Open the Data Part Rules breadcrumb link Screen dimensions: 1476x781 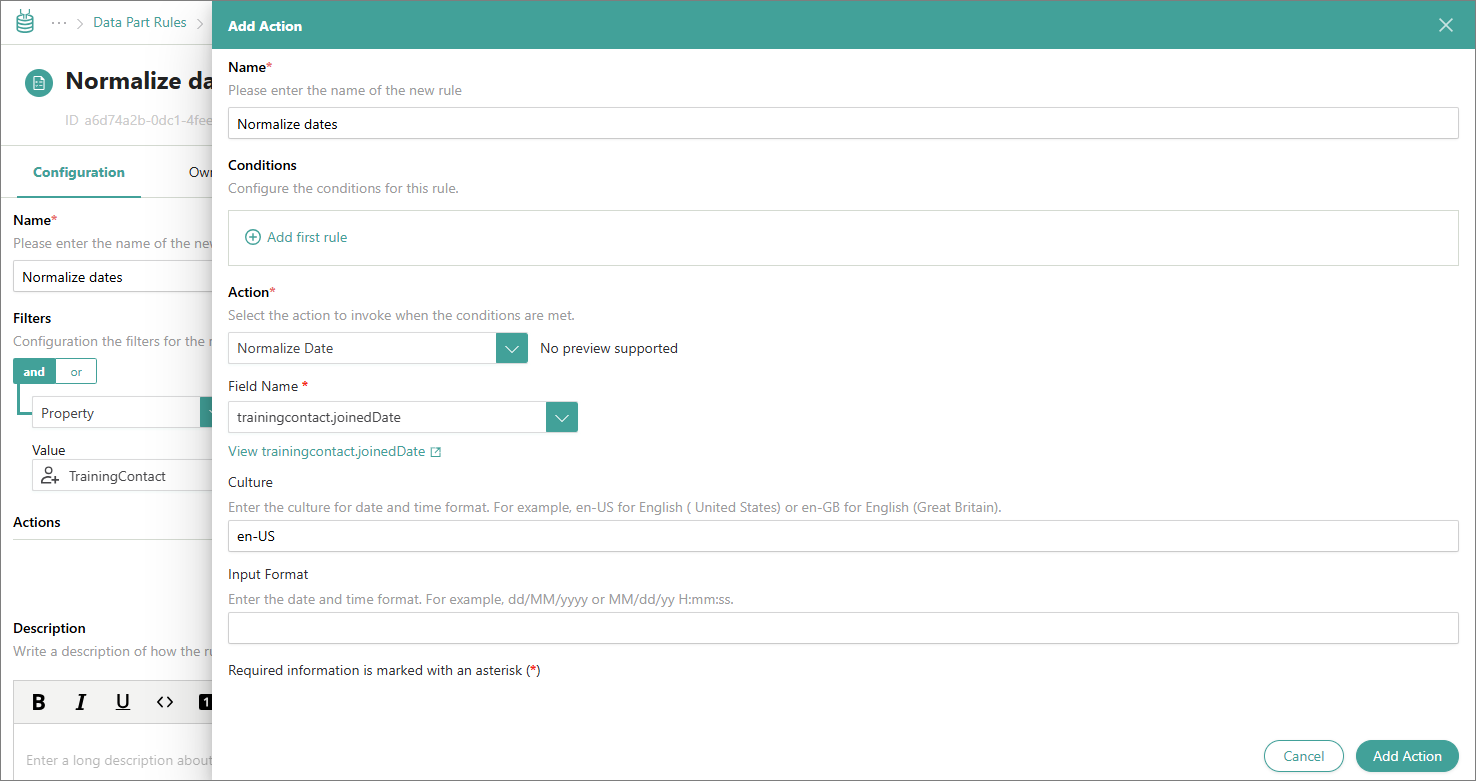(140, 22)
